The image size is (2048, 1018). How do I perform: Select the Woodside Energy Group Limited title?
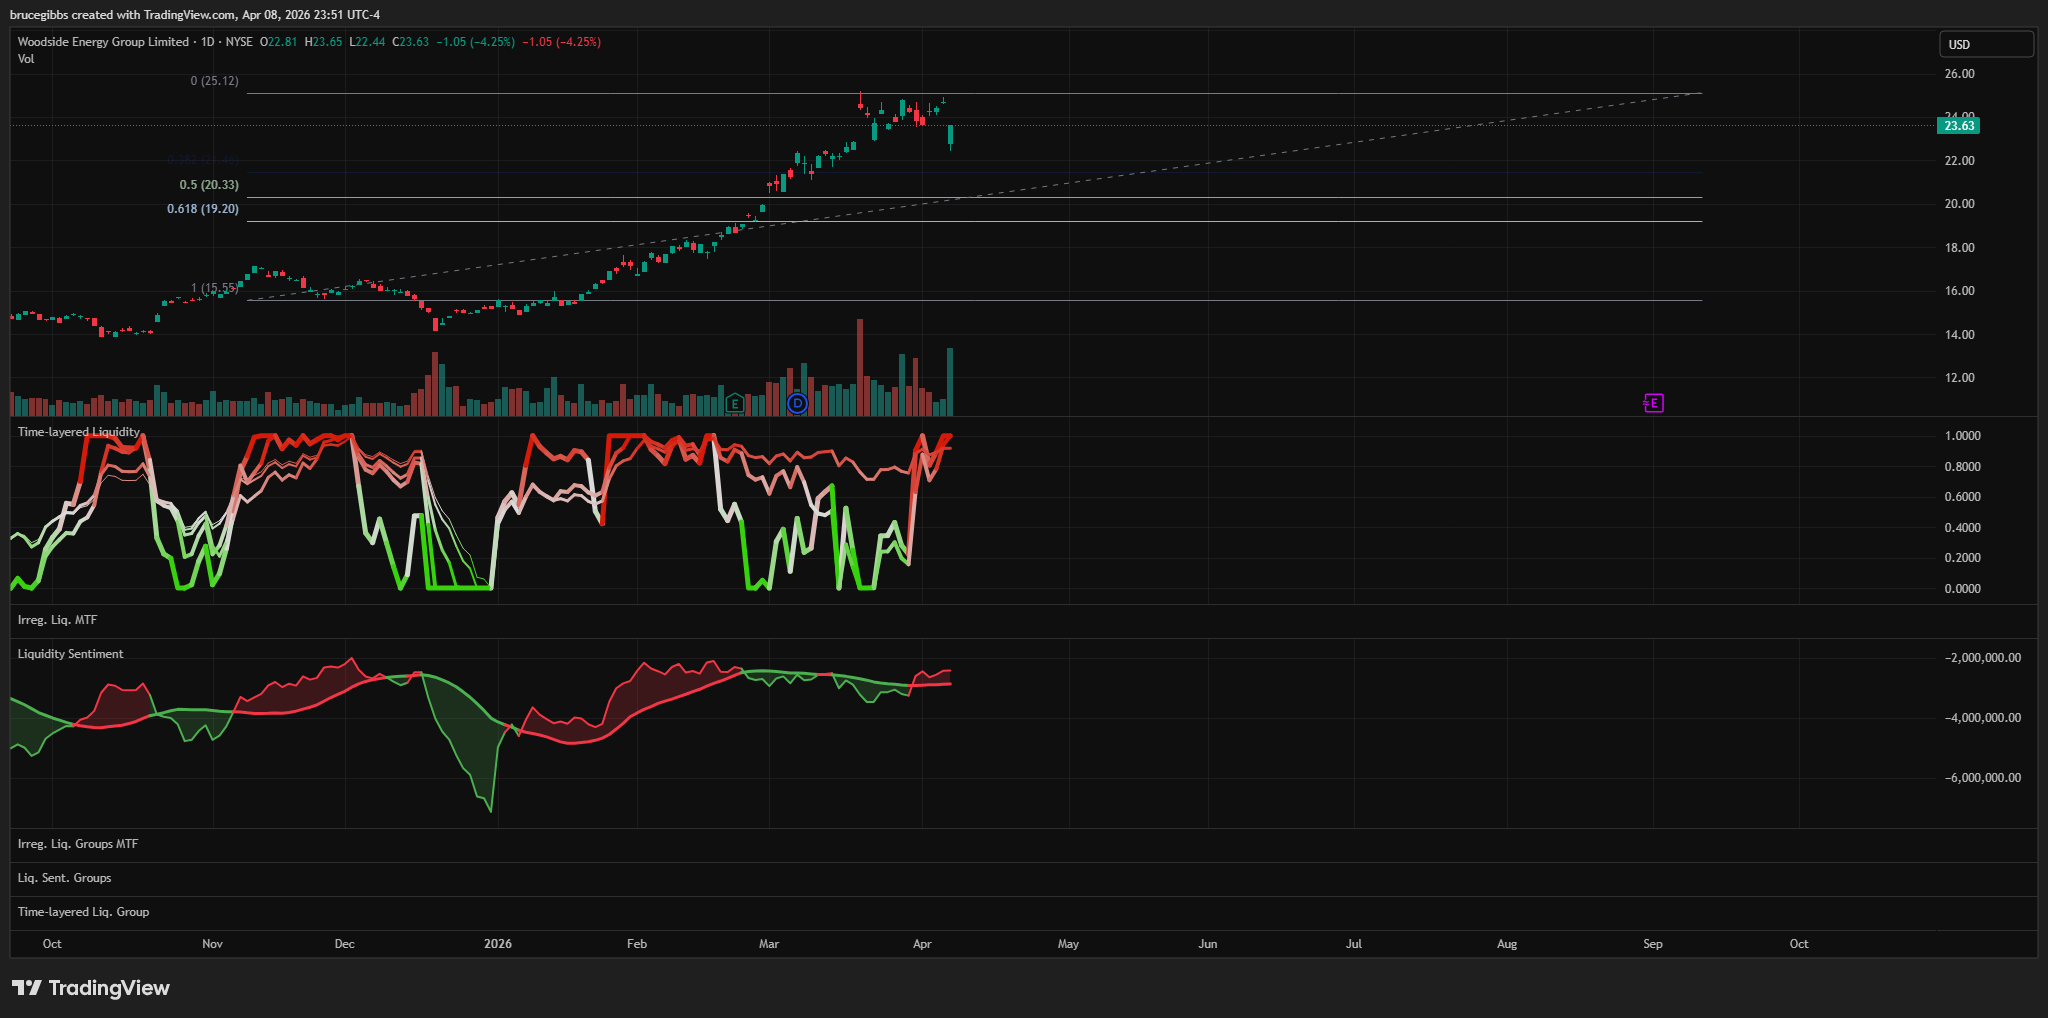[103, 42]
